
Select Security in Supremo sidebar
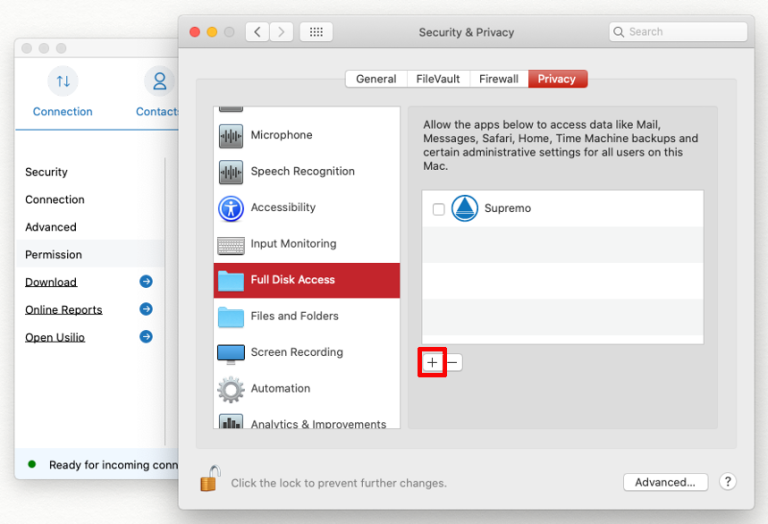point(47,172)
